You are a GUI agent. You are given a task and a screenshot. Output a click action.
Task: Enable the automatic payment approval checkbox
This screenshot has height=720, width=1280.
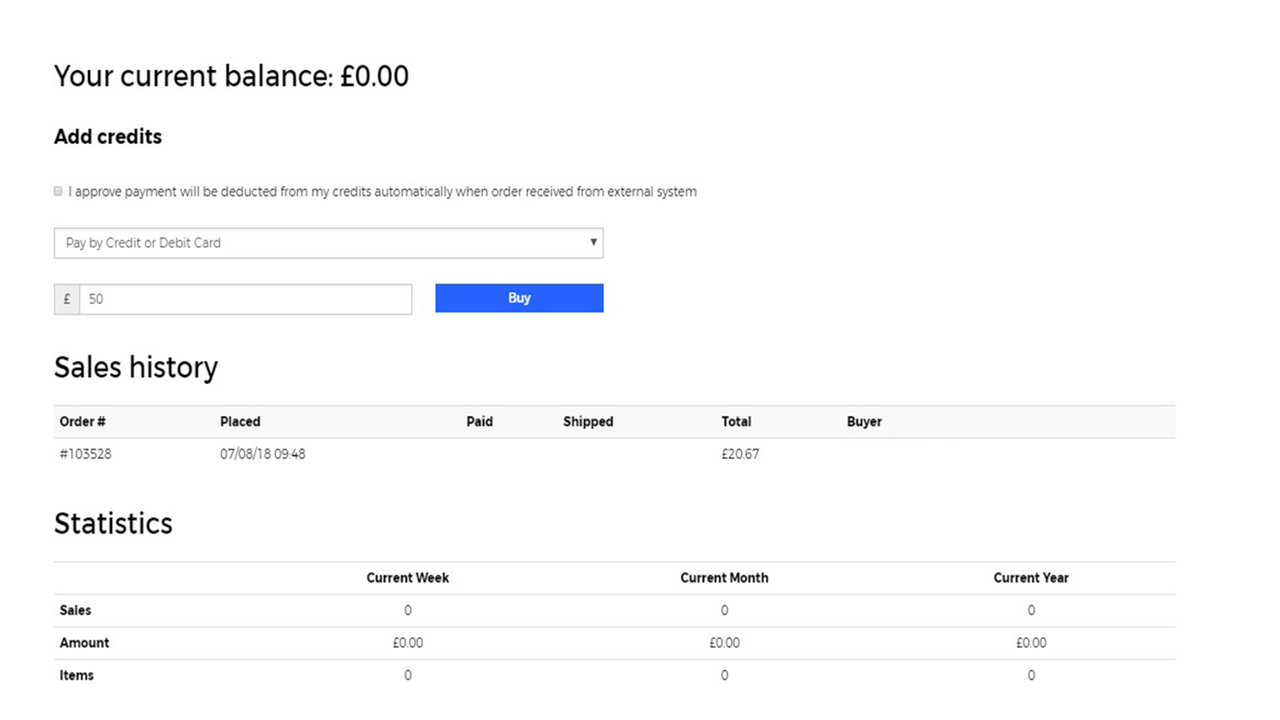(58, 191)
